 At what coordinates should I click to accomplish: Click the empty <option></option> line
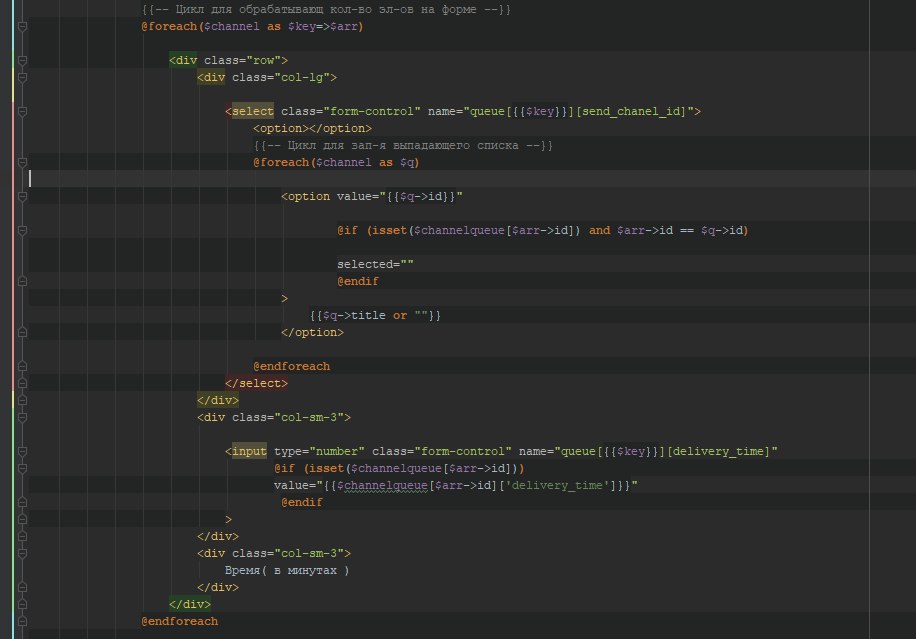pyautogui.click(x=313, y=129)
